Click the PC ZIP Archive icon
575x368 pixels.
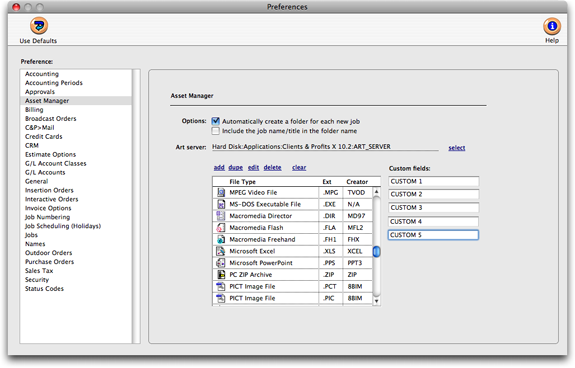(221, 275)
